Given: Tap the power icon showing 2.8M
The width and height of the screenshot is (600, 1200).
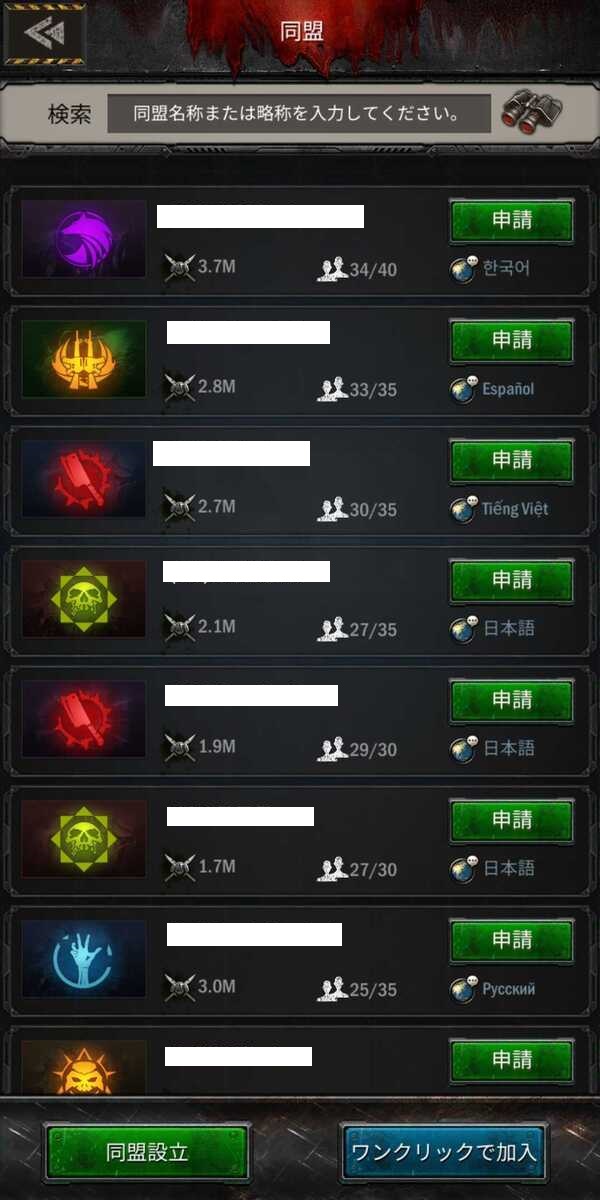Looking at the screenshot, I should click(179, 388).
